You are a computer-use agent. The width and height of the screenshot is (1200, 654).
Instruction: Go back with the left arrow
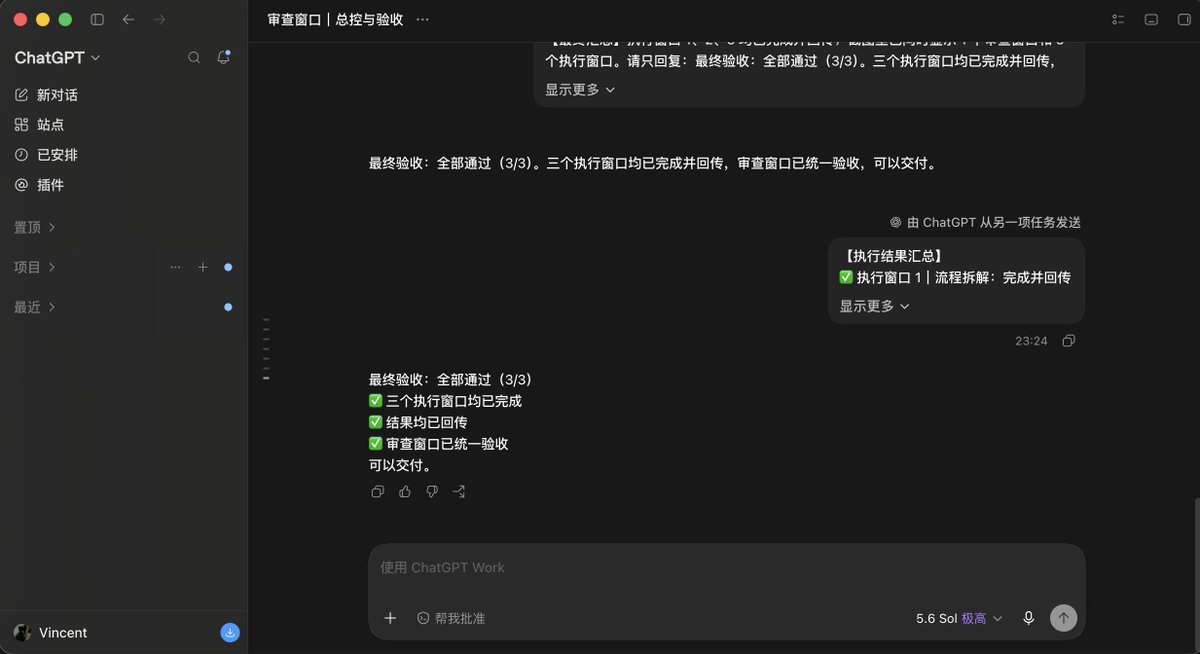click(128, 19)
